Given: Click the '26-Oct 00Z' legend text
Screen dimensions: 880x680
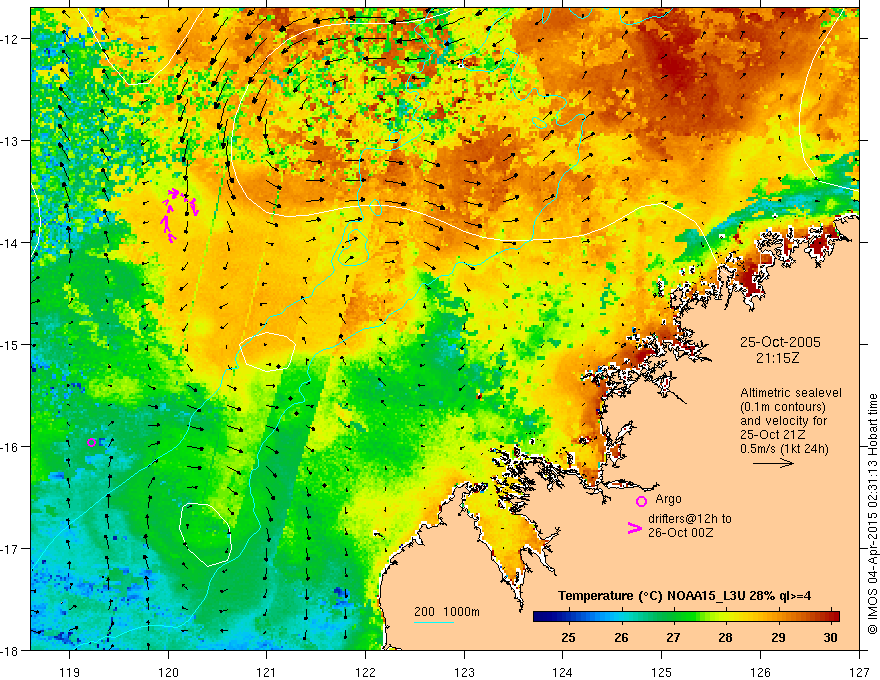Looking at the screenshot, I should (681, 533).
